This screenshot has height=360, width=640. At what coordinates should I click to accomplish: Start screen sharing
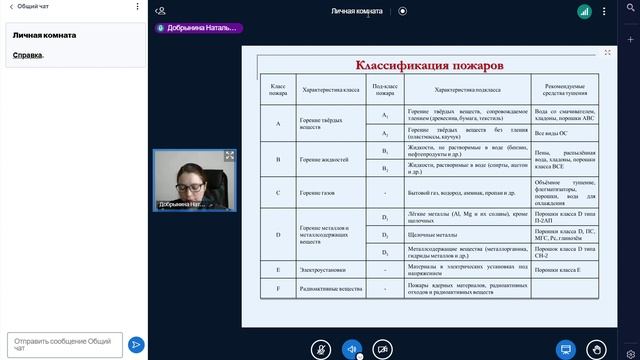[566, 350]
